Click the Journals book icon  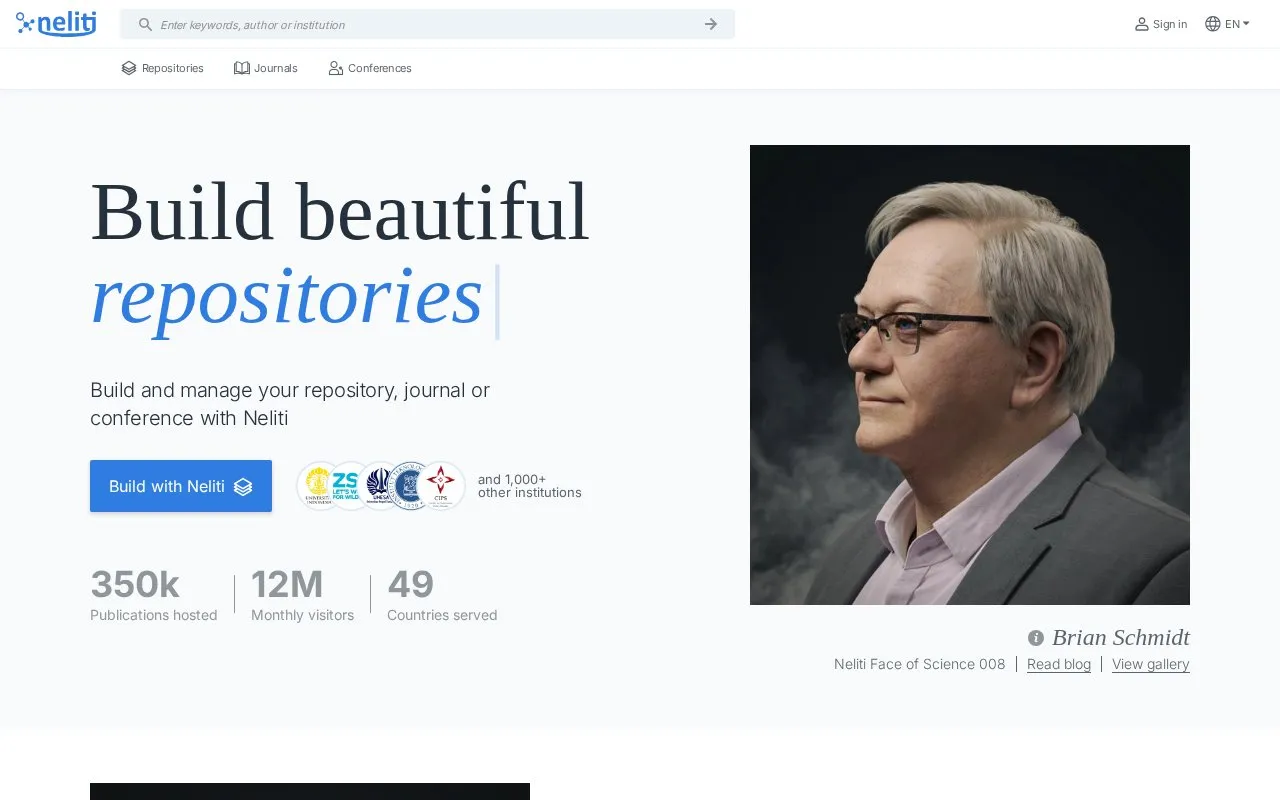242,68
